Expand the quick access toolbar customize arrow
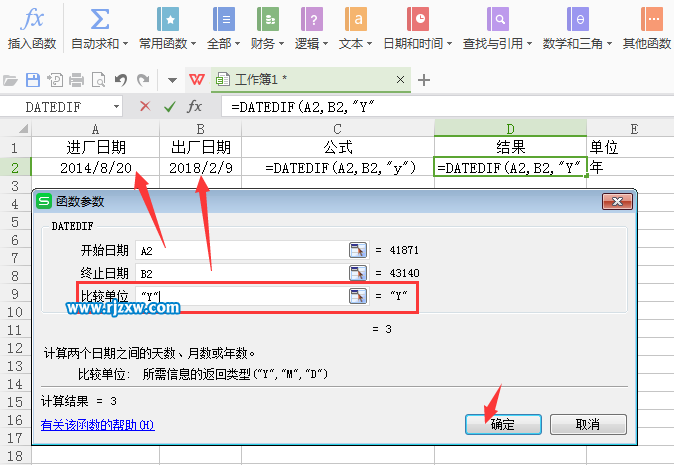The image size is (674, 465). (172, 80)
